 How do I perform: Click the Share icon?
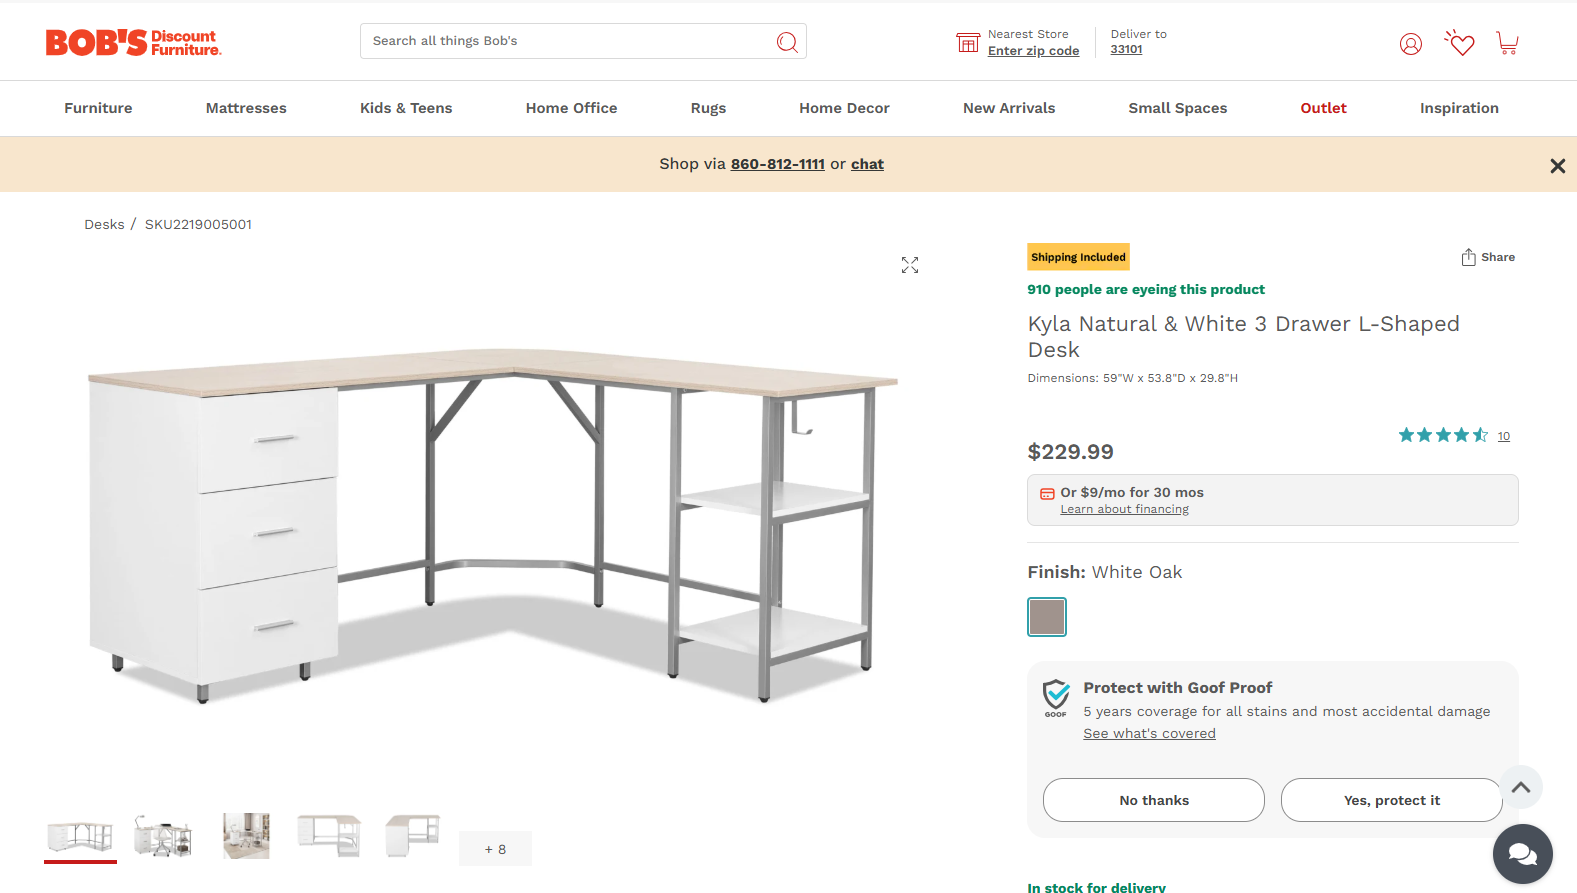tap(1468, 257)
